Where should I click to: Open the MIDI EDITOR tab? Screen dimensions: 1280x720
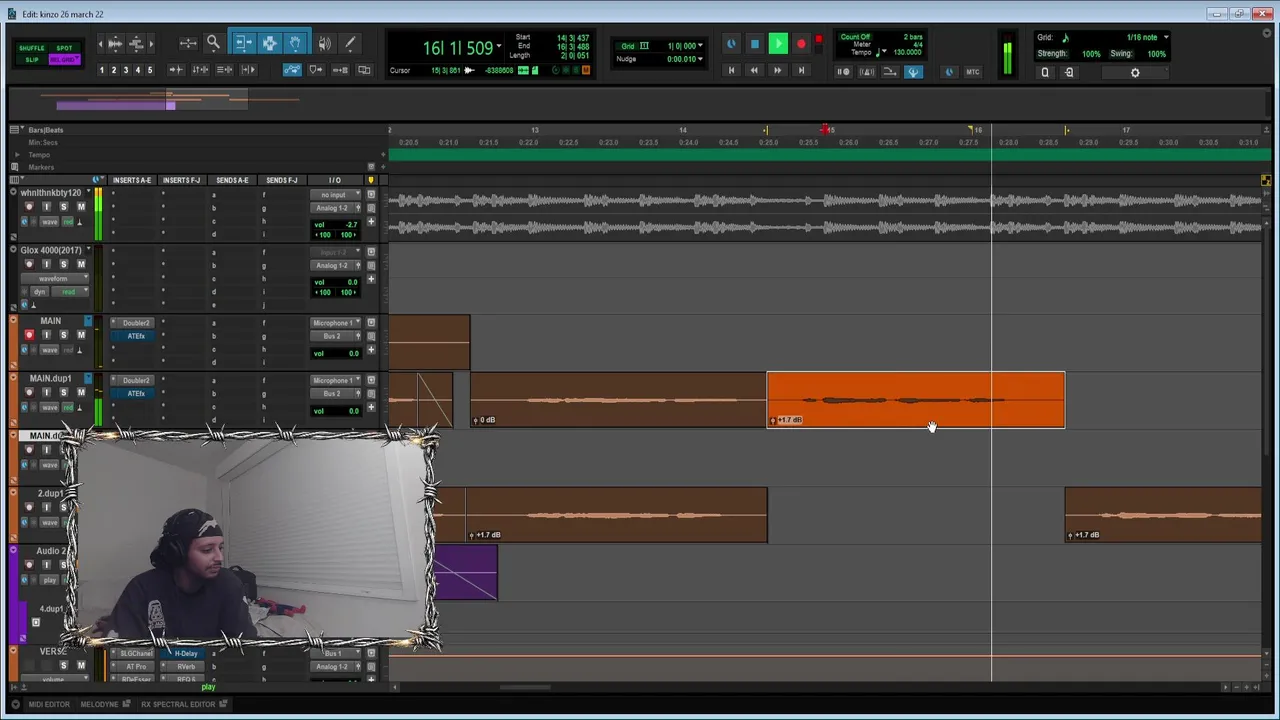49,704
